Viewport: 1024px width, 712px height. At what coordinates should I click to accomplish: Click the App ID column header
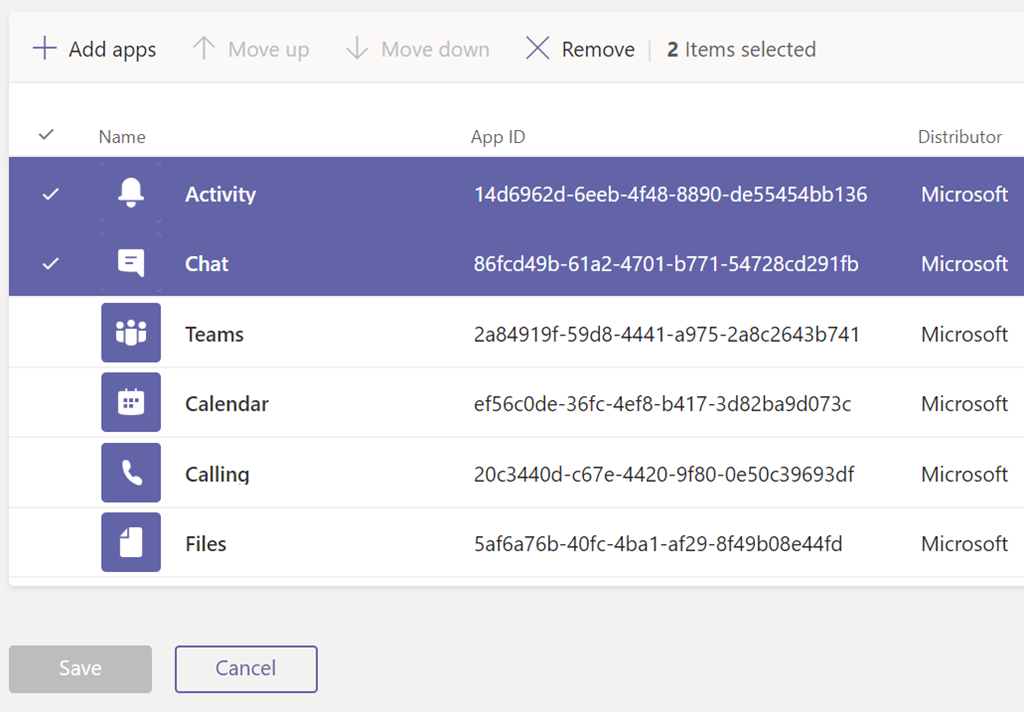tap(497, 136)
